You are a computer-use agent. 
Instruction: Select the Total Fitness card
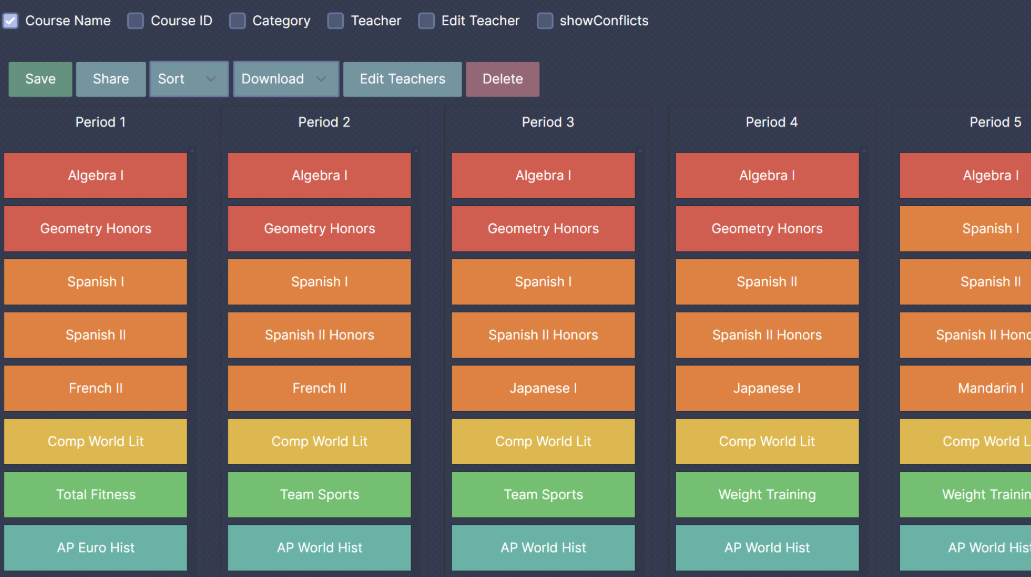click(x=95, y=495)
